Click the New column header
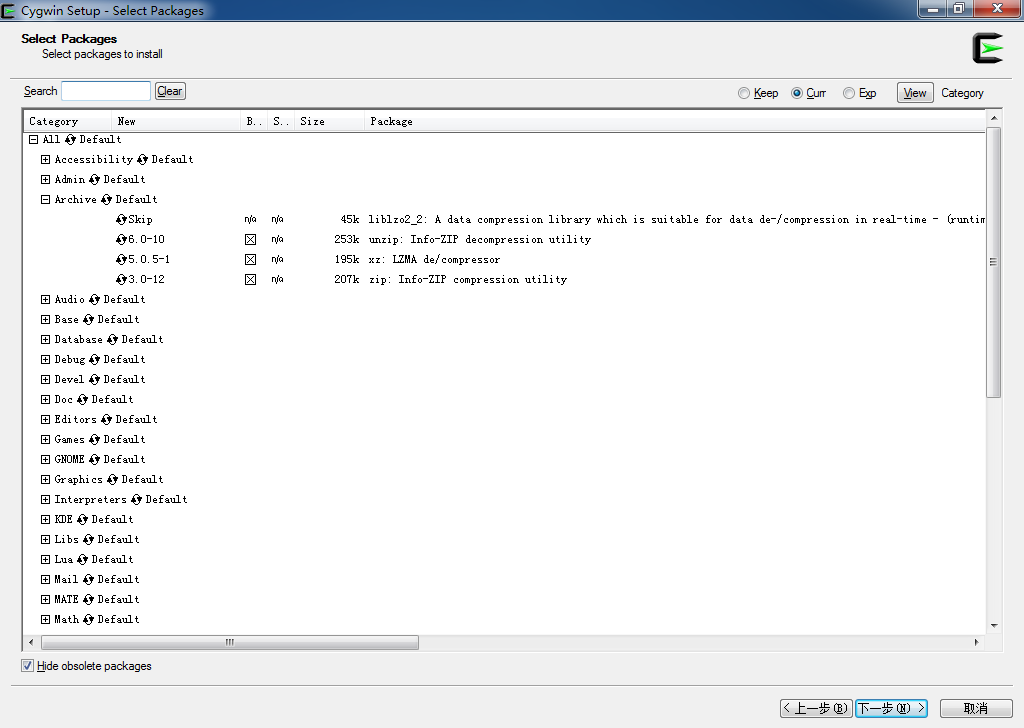The image size is (1024, 728). (x=176, y=121)
